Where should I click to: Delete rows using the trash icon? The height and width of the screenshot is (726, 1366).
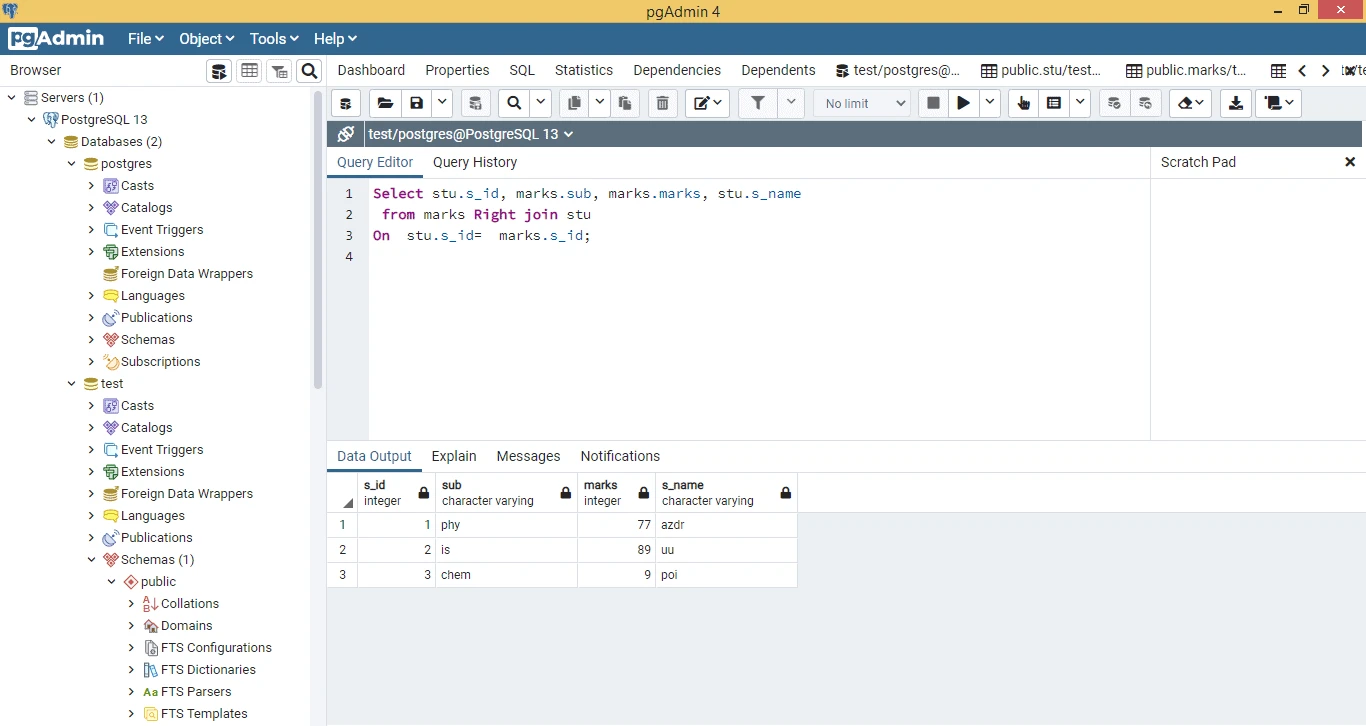pyautogui.click(x=662, y=103)
